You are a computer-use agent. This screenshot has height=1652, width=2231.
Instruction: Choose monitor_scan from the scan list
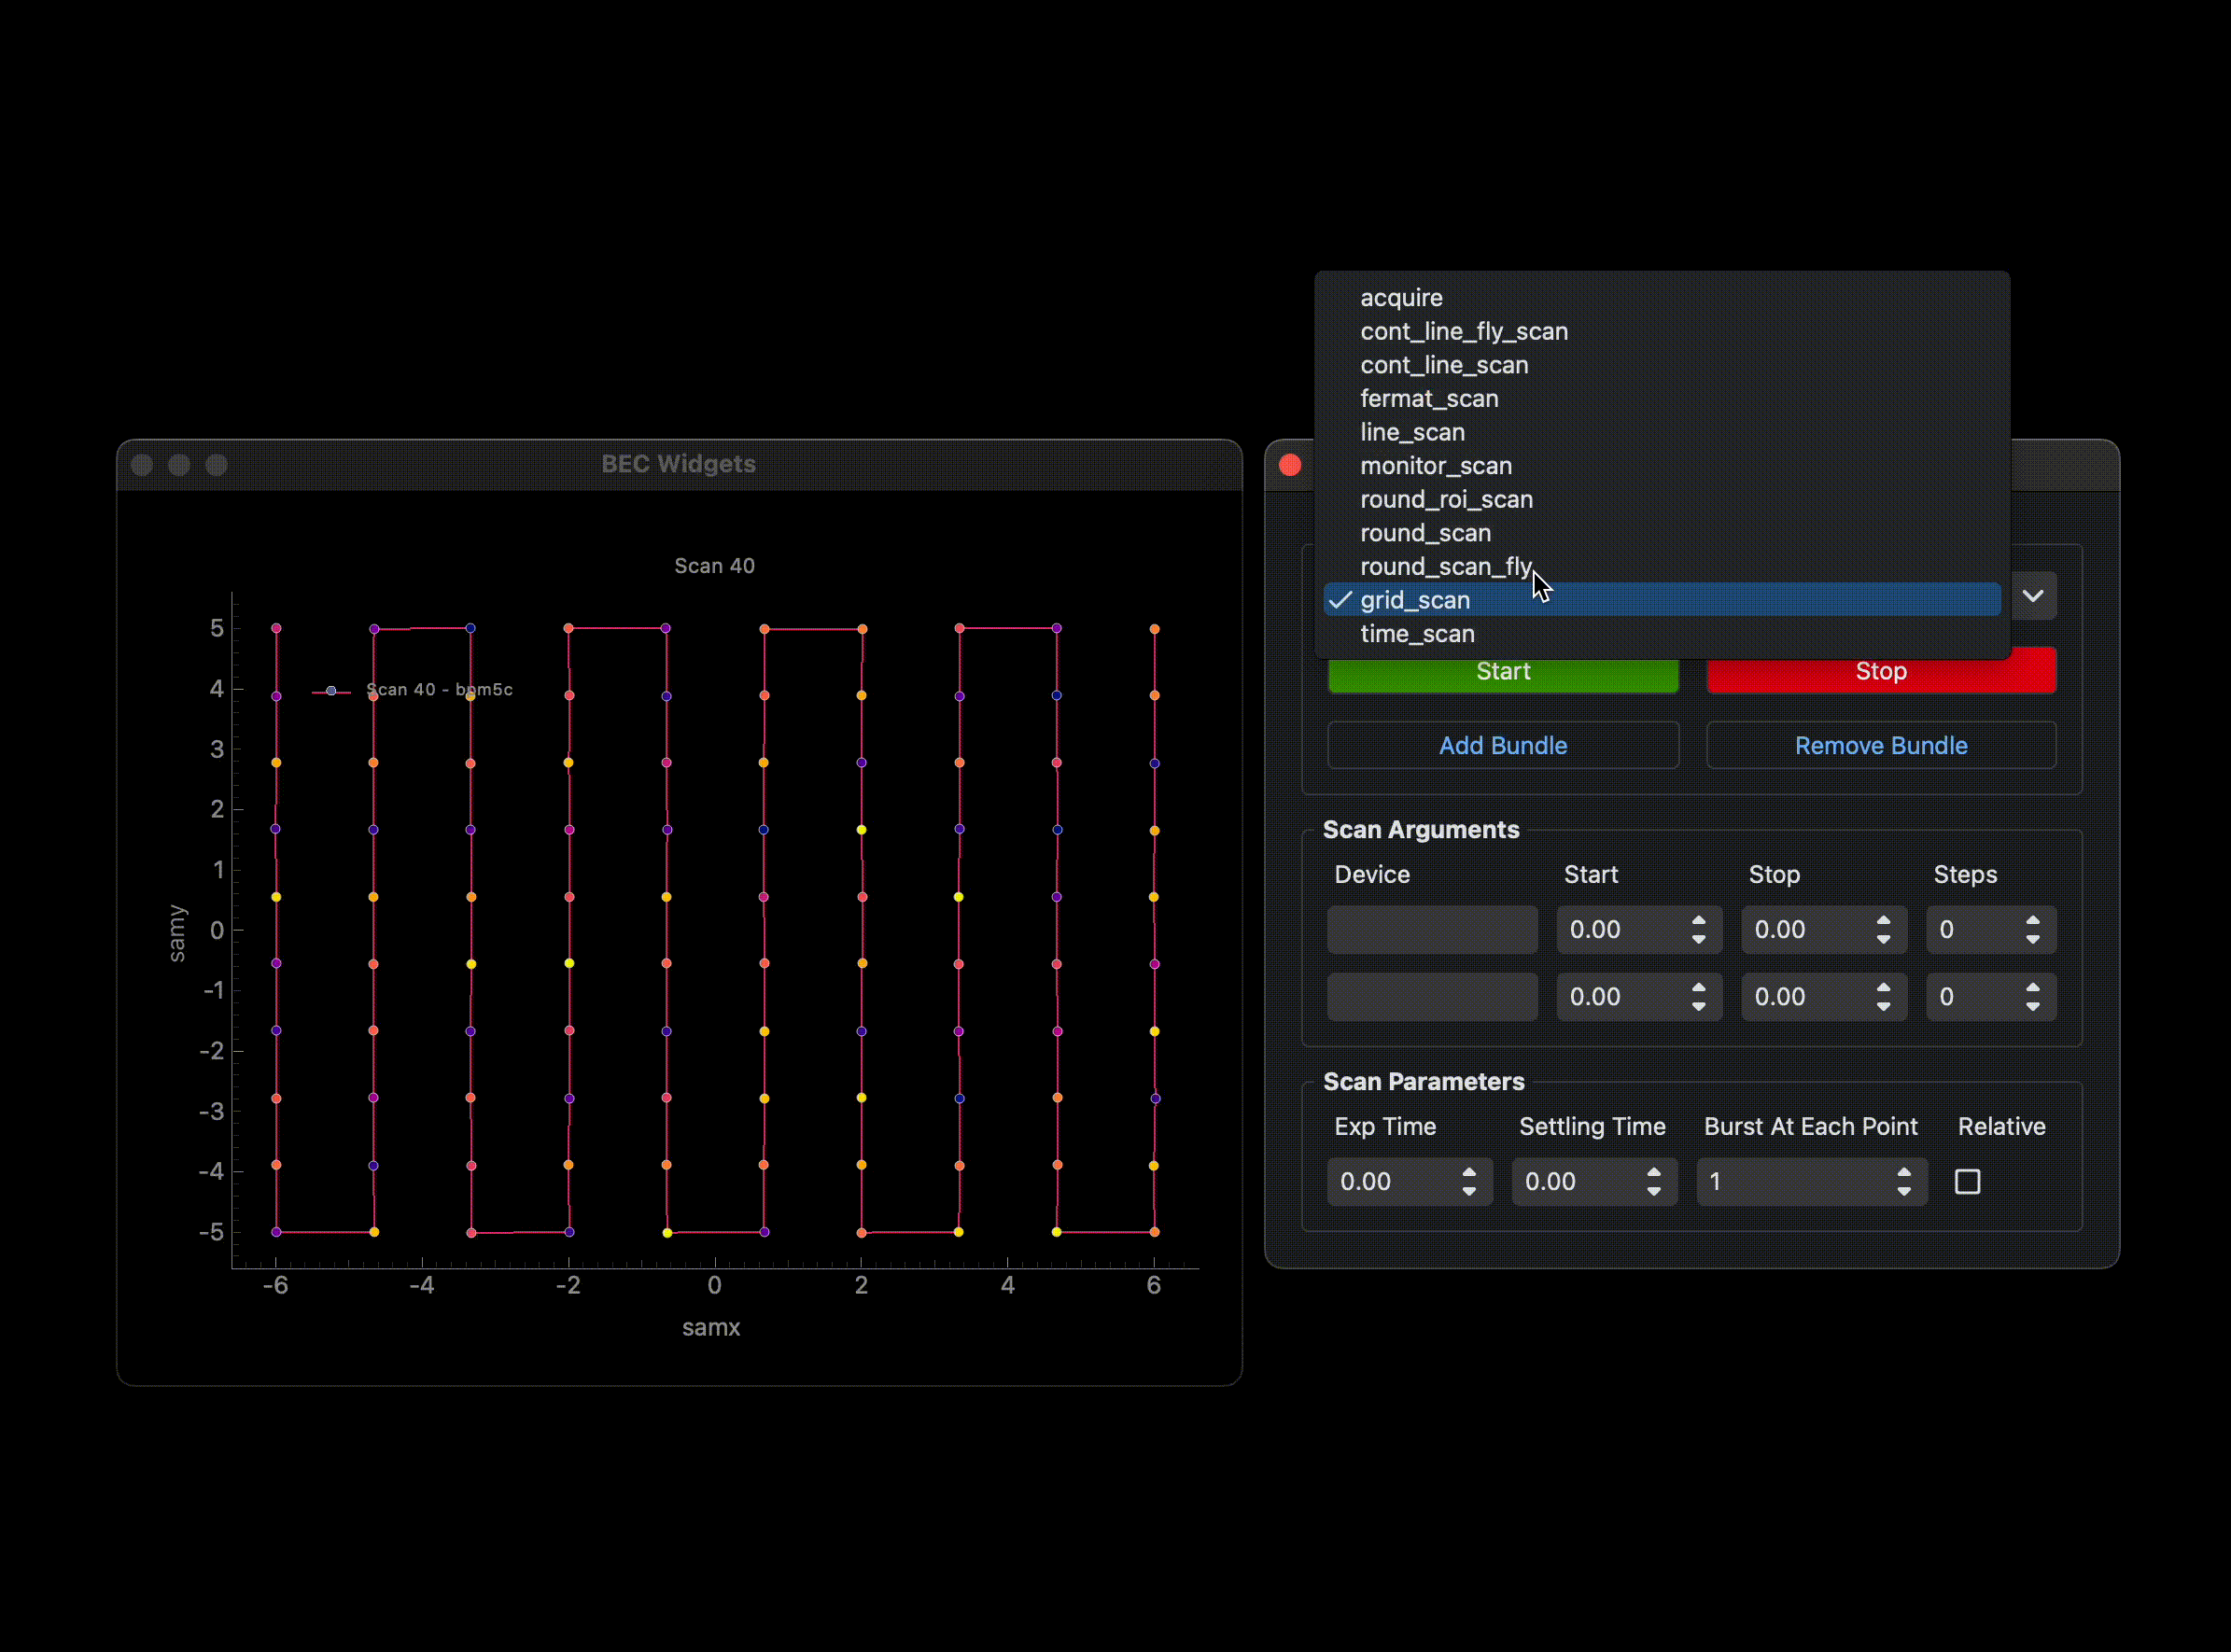click(x=1435, y=466)
